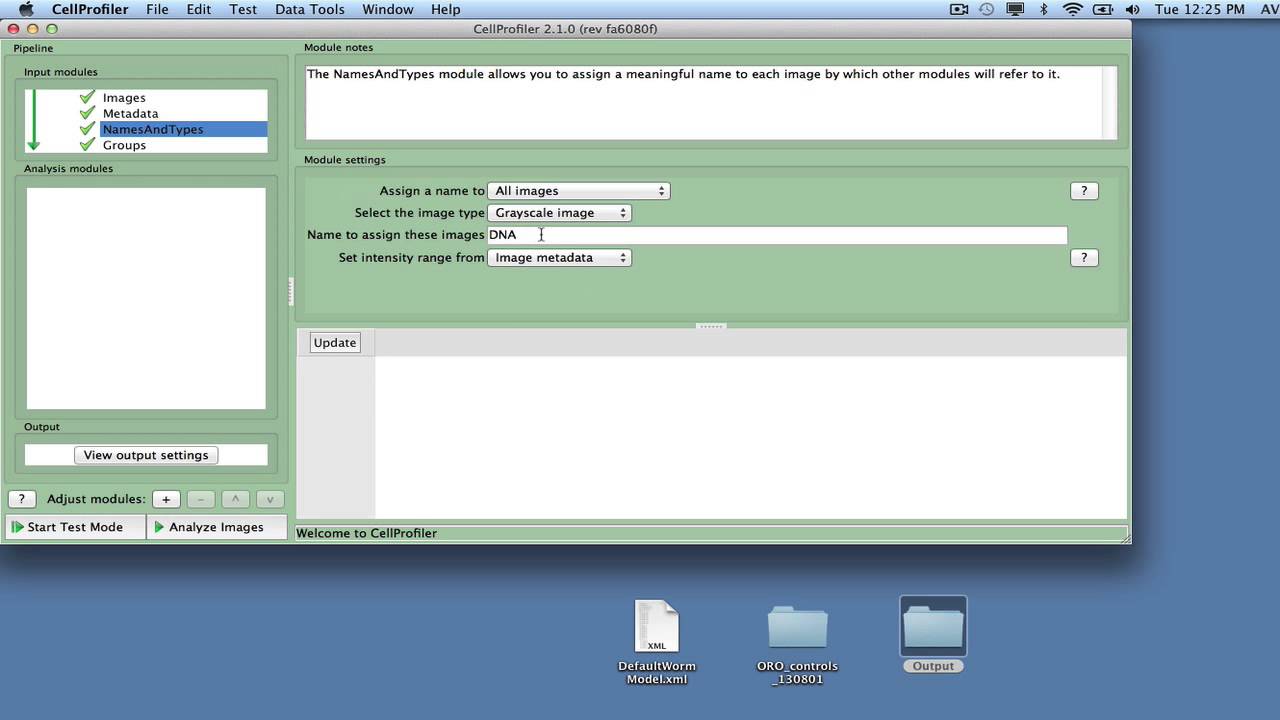Image resolution: width=1280 pixels, height=720 pixels.
Task: Click the camera recording menu bar icon
Action: pos(959,9)
